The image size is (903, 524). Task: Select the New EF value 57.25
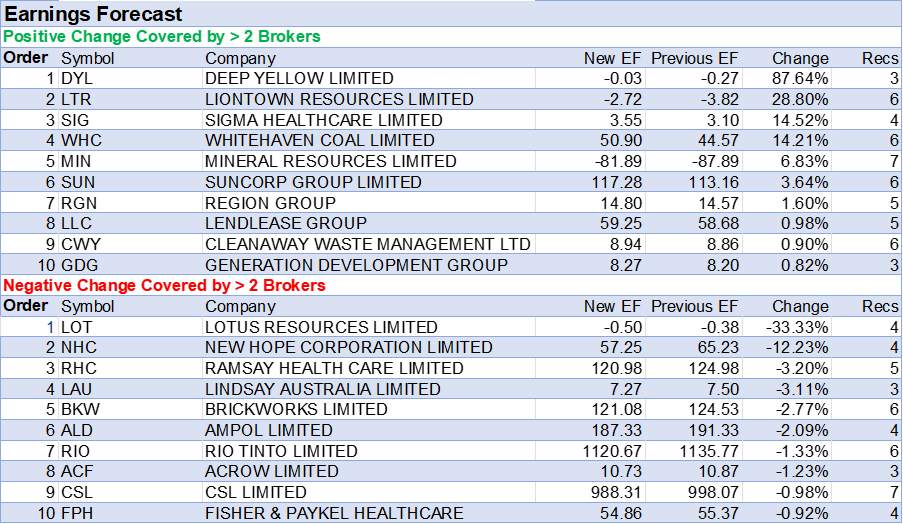(x=620, y=348)
